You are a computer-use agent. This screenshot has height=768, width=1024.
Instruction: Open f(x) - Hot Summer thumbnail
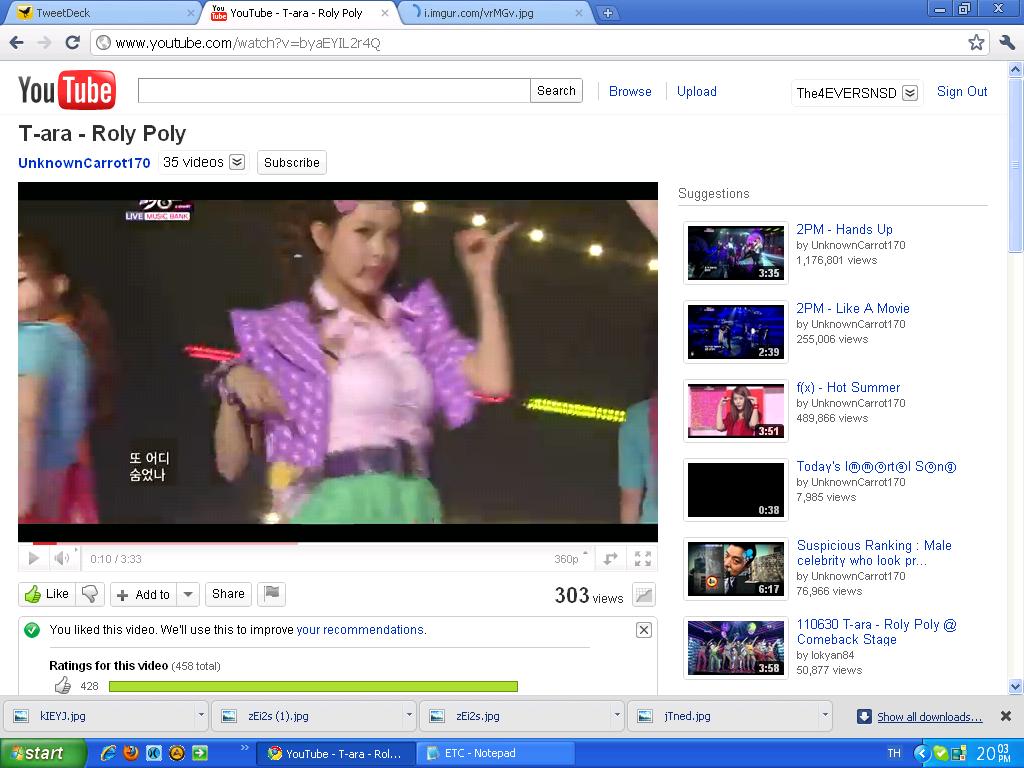click(x=735, y=411)
